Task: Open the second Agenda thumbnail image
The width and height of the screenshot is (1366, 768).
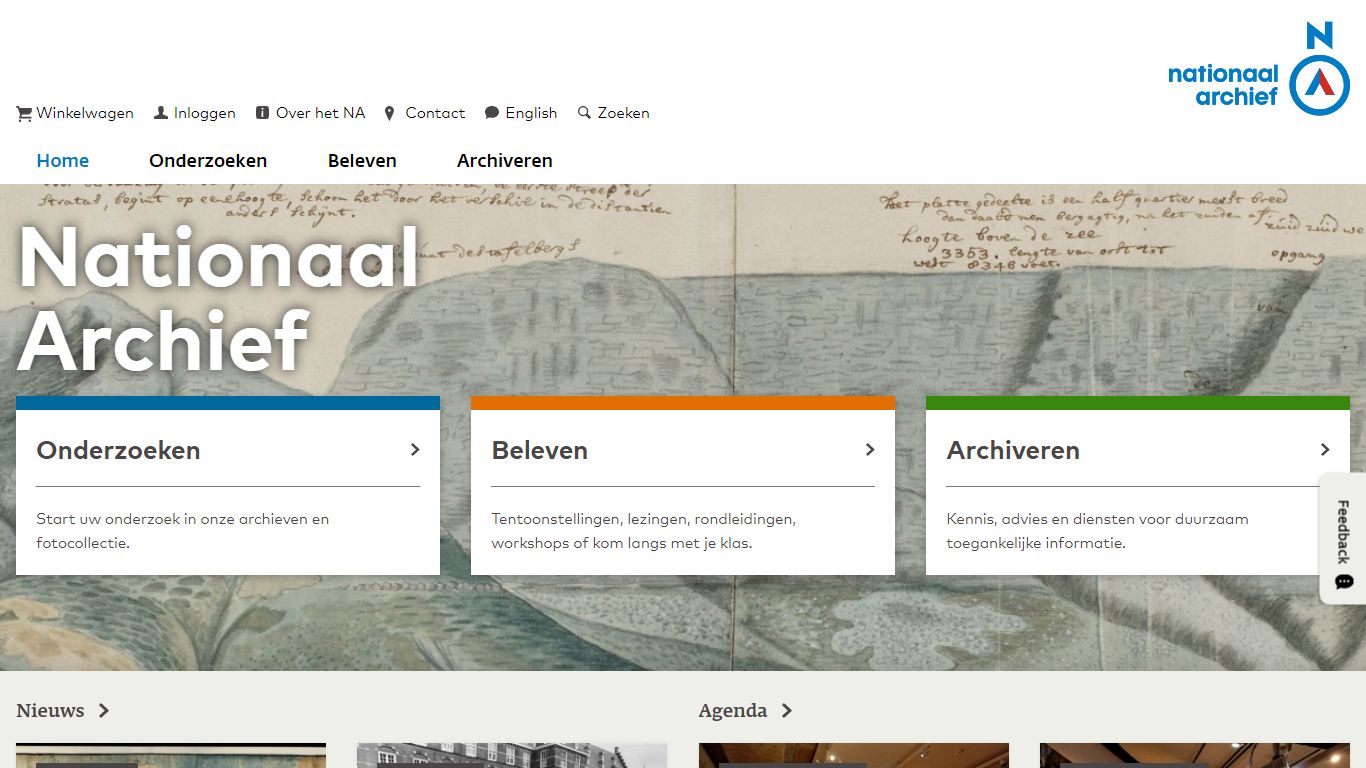Action: click(x=1195, y=756)
